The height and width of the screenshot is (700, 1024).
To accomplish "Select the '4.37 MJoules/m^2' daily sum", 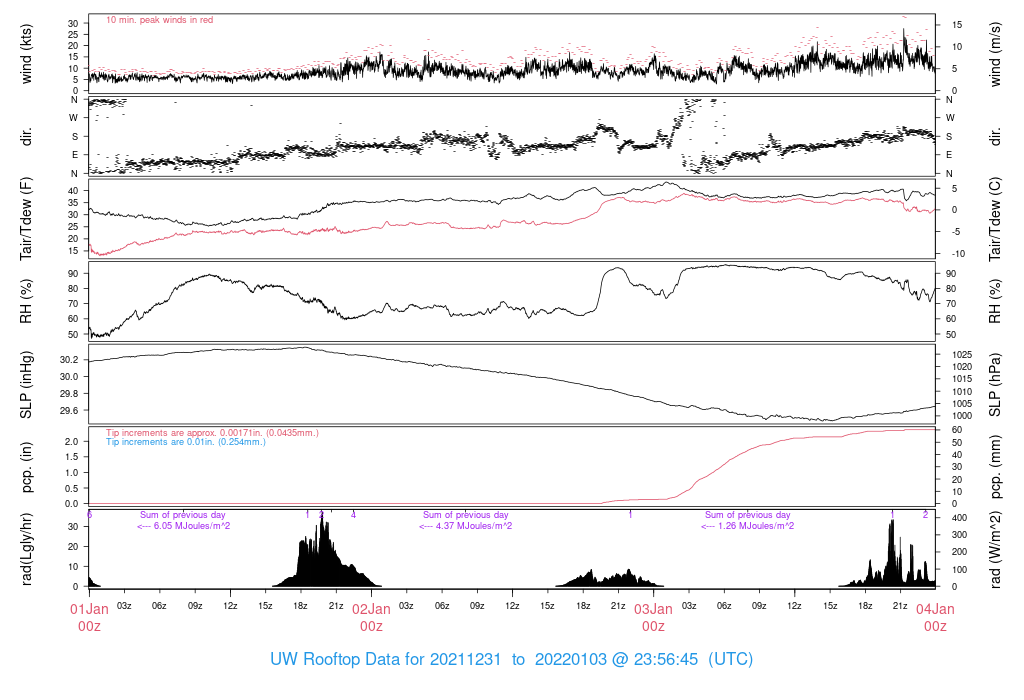I will [466, 526].
